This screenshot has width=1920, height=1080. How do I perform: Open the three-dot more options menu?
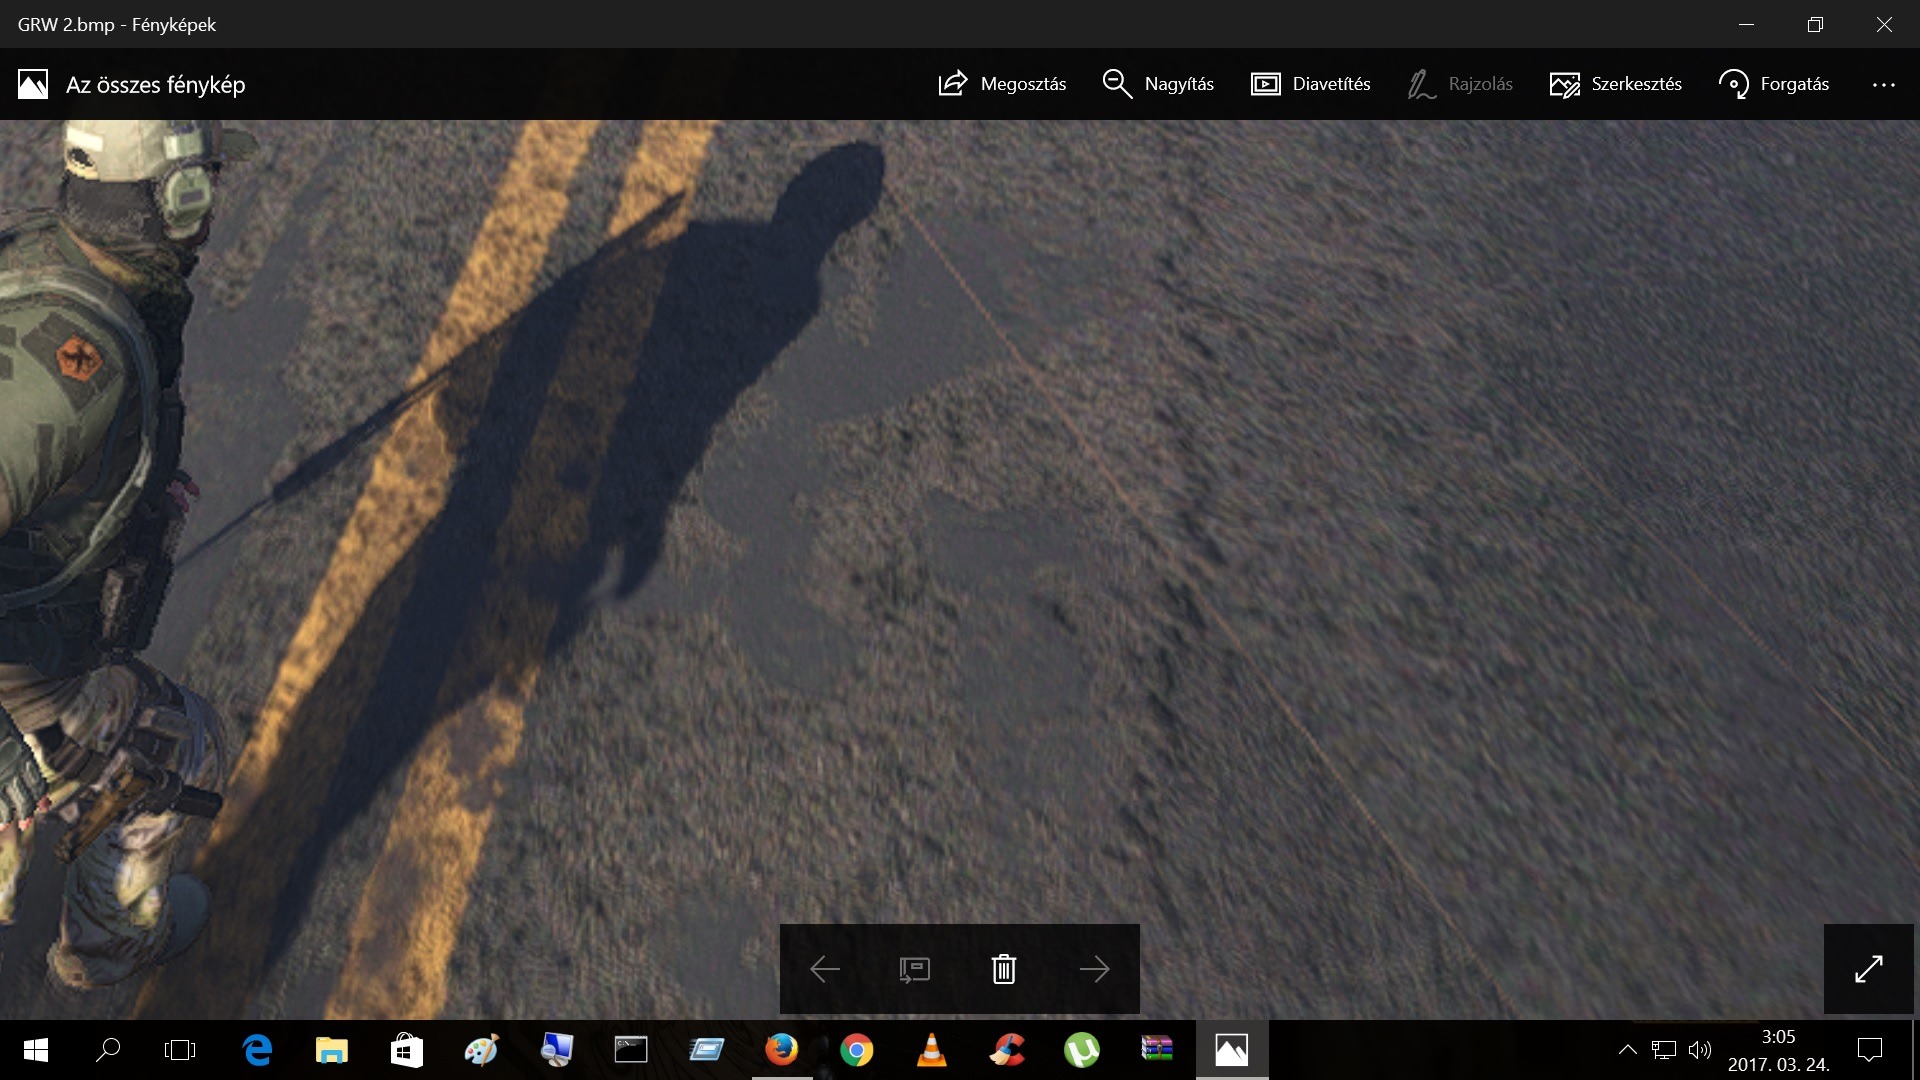coord(1883,85)
